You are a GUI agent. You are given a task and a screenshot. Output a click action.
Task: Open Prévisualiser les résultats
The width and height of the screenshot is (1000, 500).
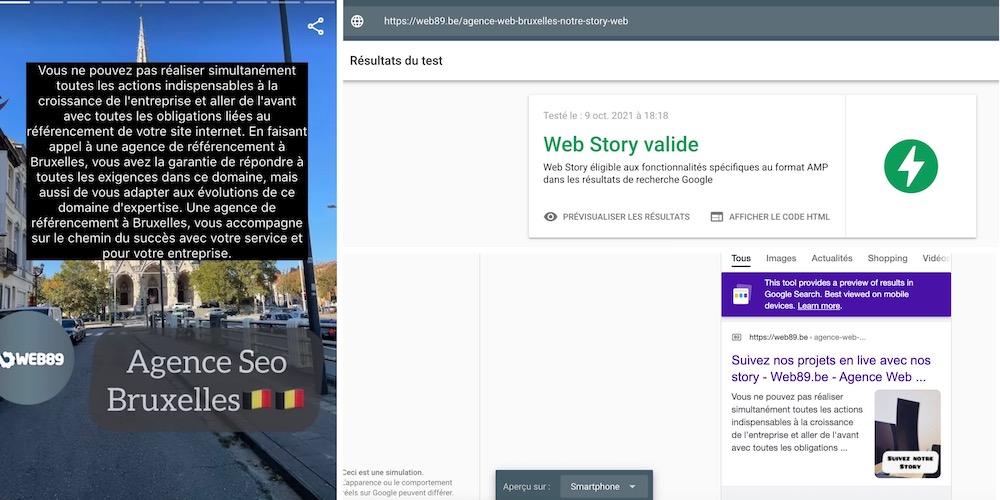617,217
